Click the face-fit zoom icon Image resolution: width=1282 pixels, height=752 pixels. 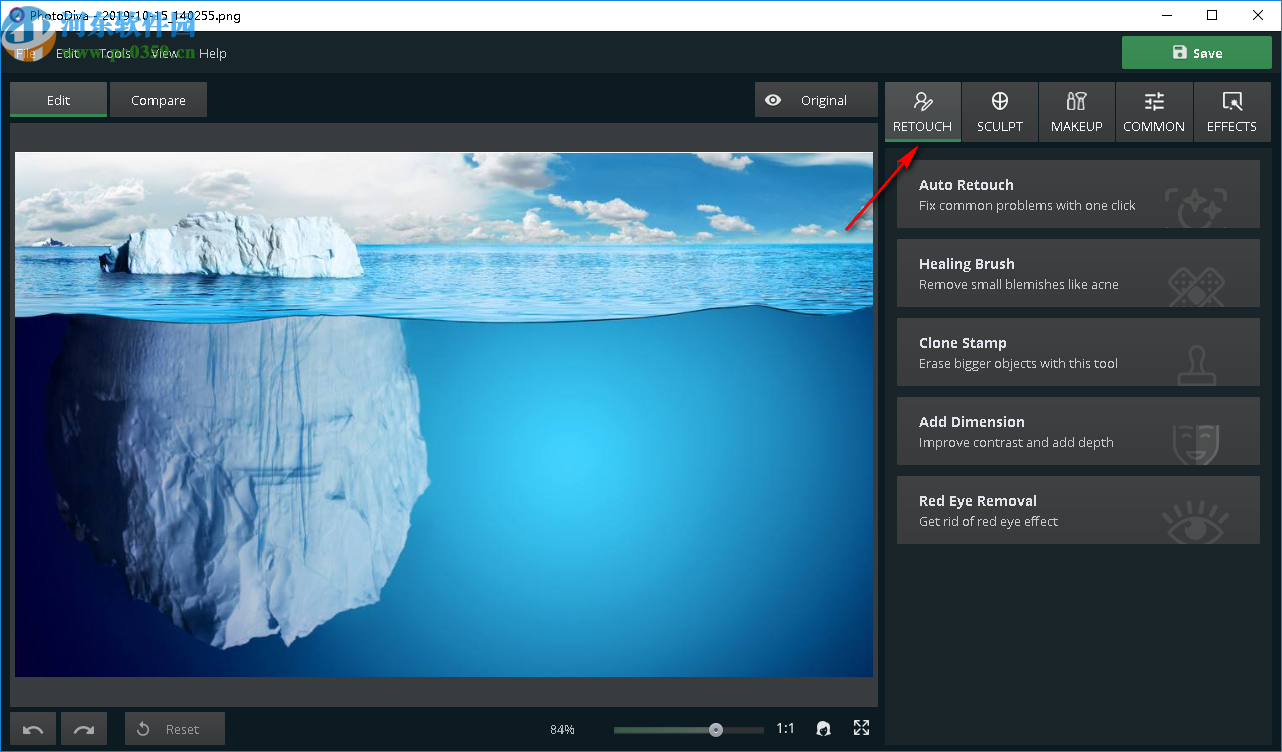point(823,729)
